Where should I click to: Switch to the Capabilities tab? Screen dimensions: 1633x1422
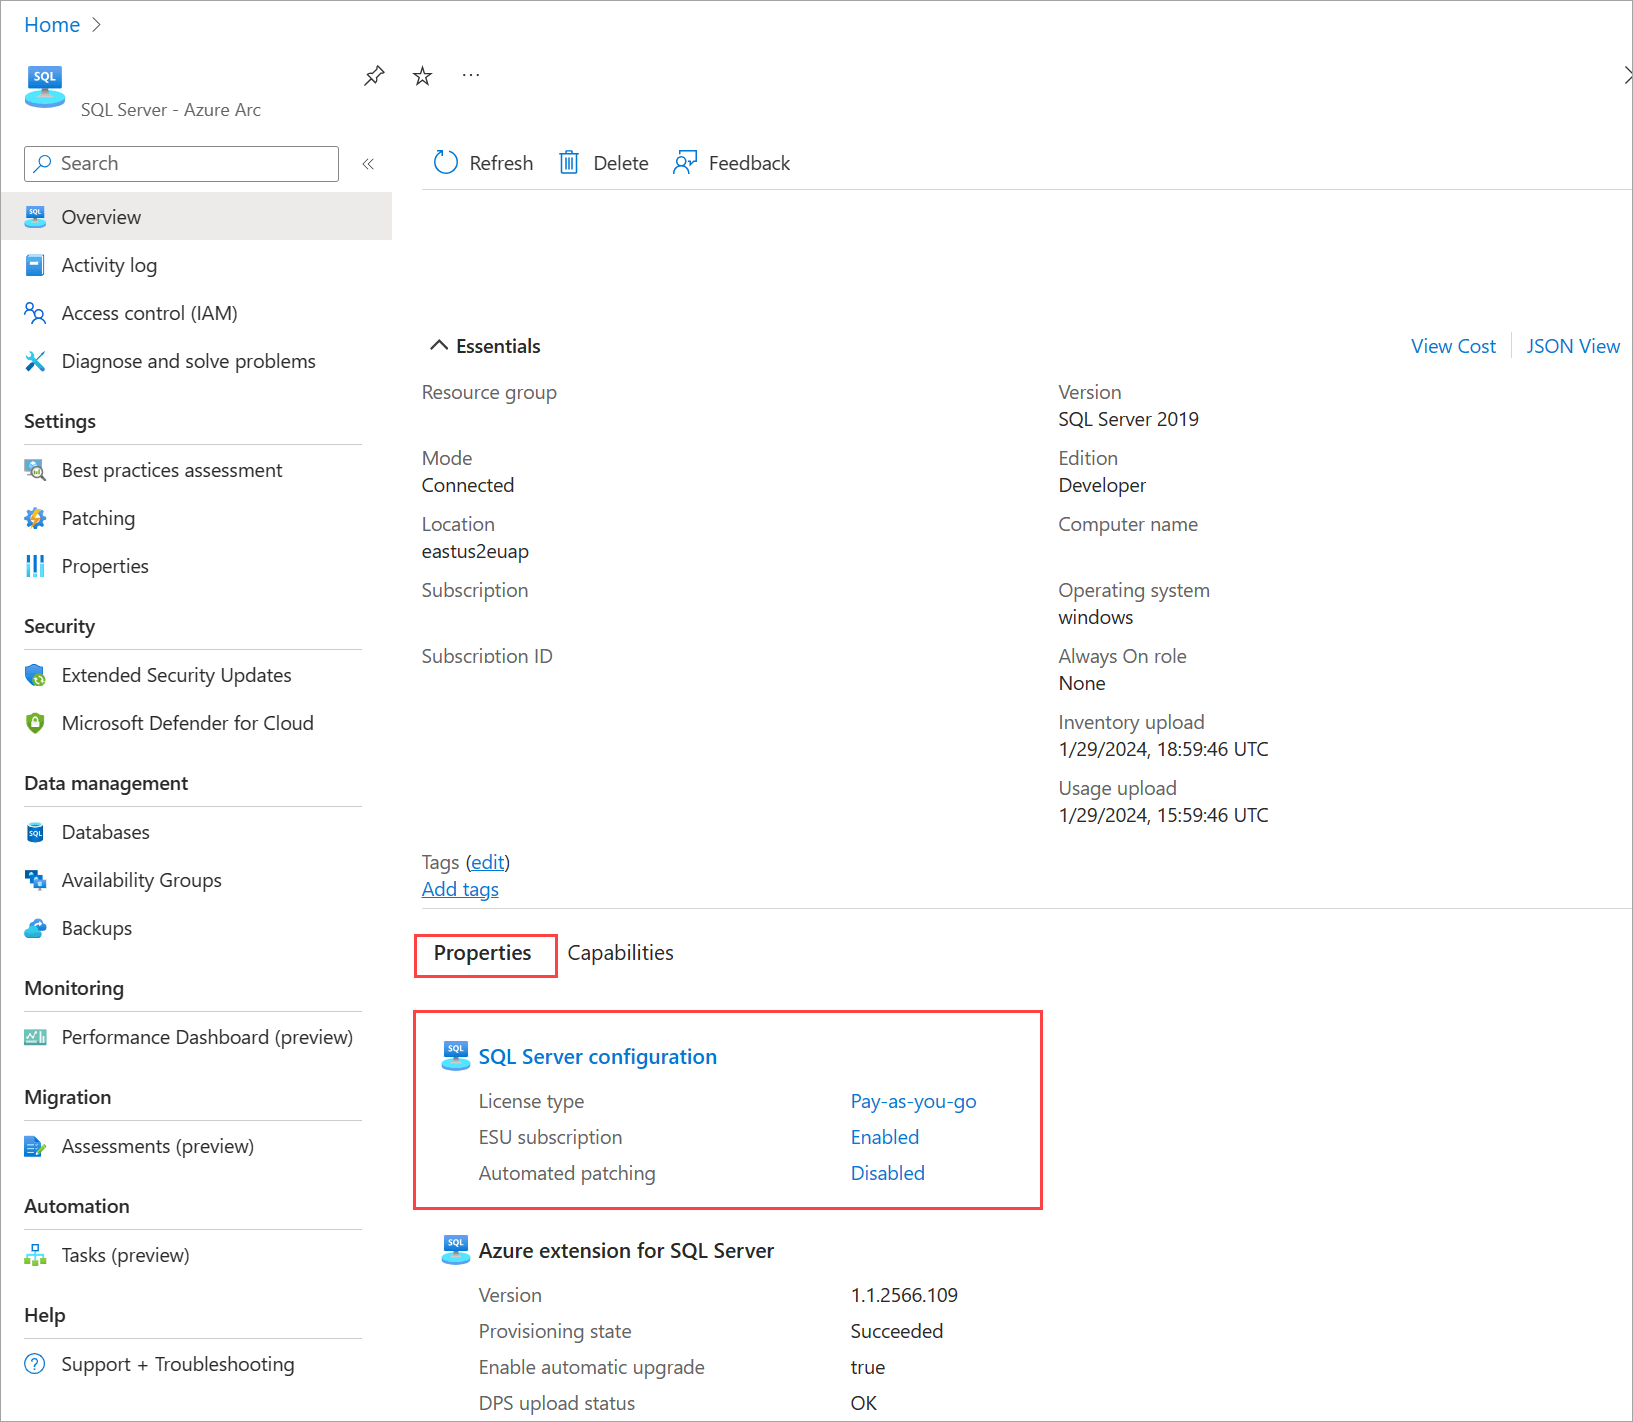(x=620, y=953)
